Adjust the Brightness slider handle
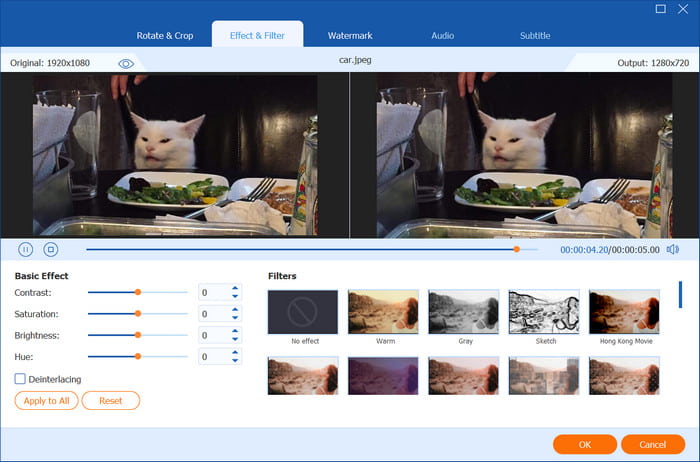 point(138,335)
